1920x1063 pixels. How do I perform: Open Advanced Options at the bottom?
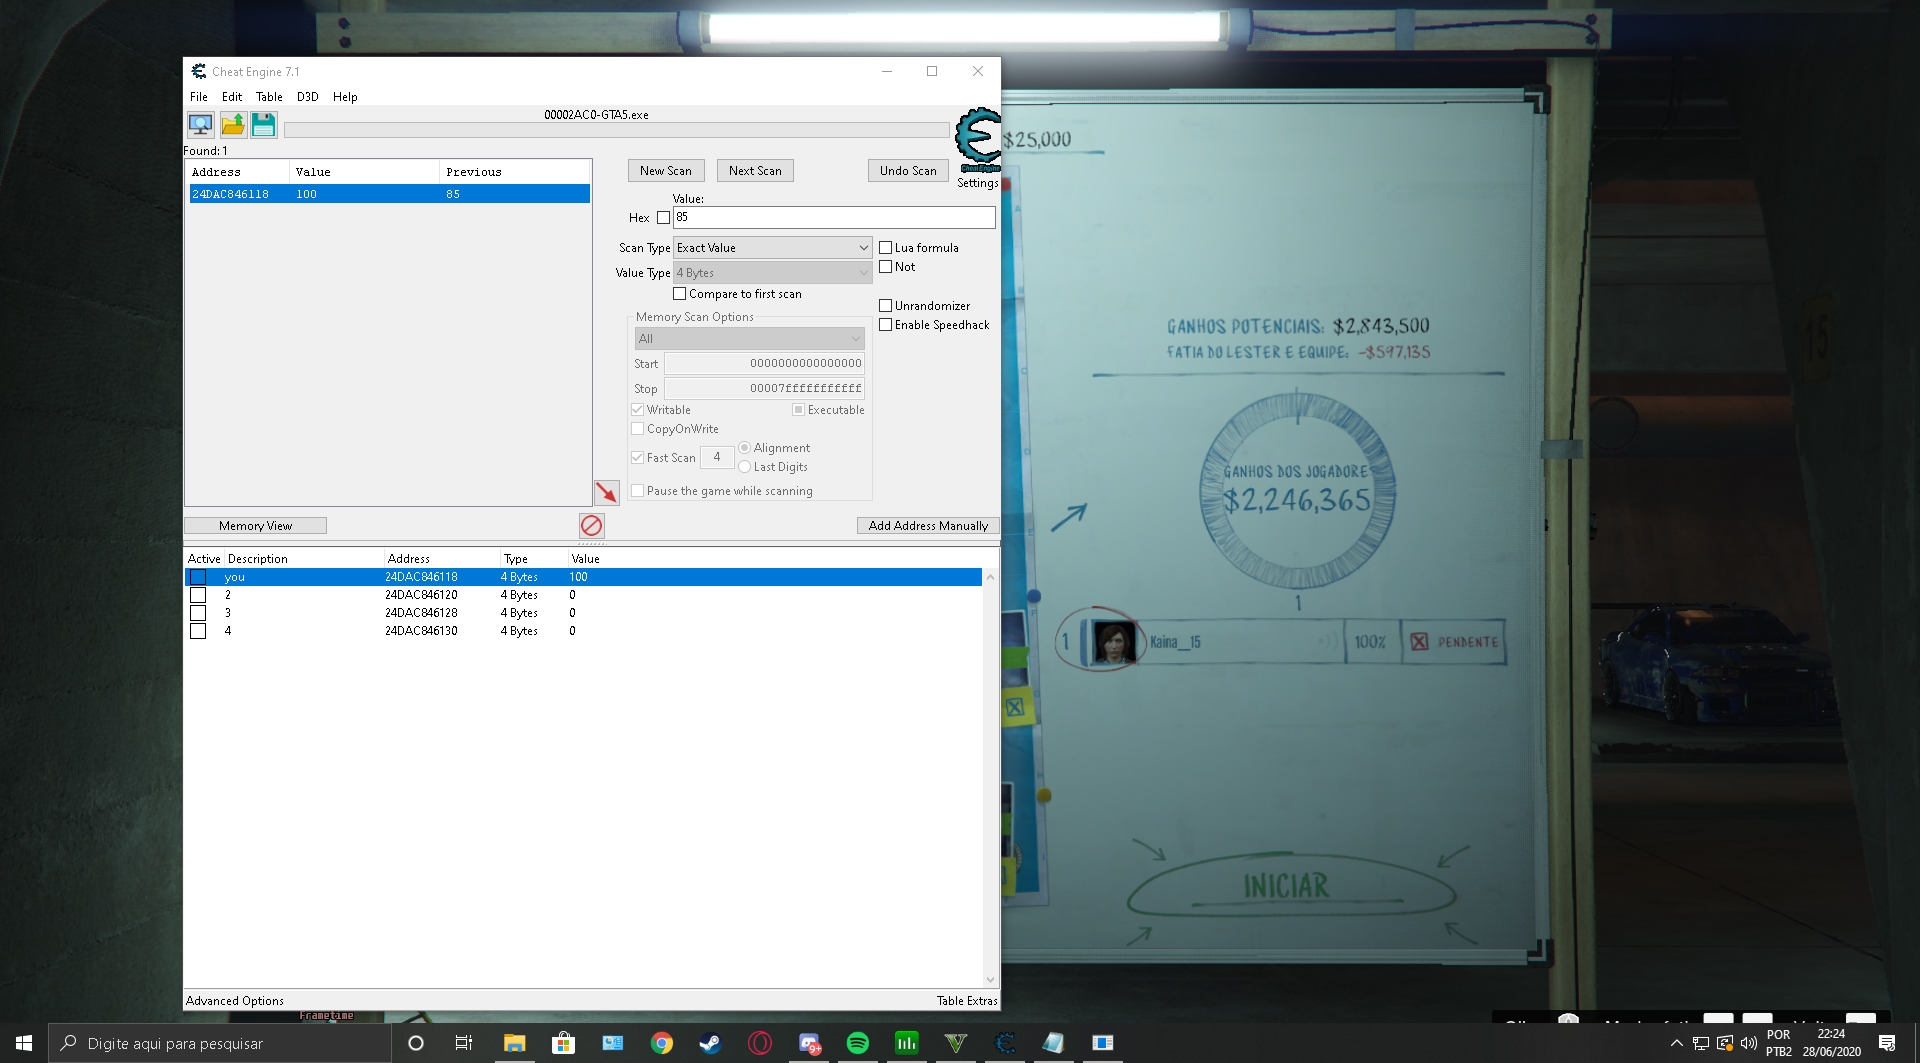235,1001
